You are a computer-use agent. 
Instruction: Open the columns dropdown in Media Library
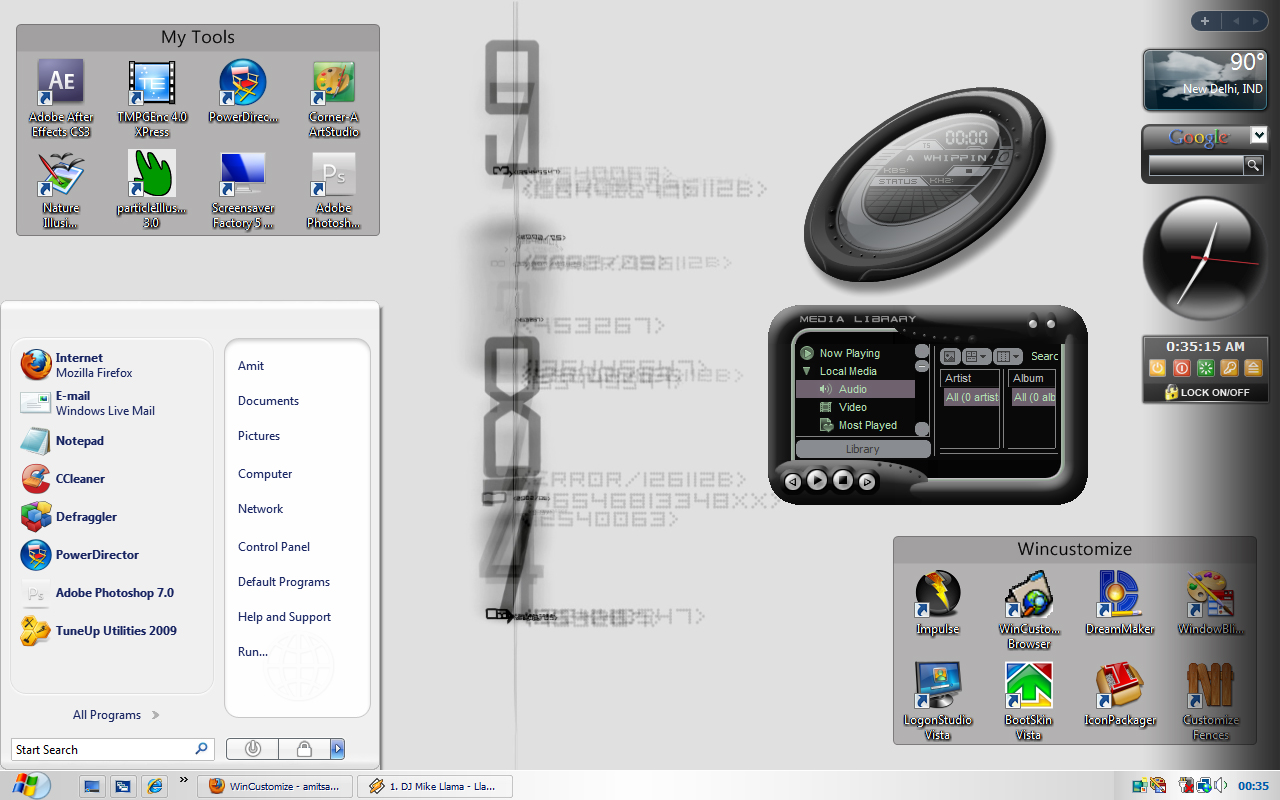click(x=1008, y=356)
